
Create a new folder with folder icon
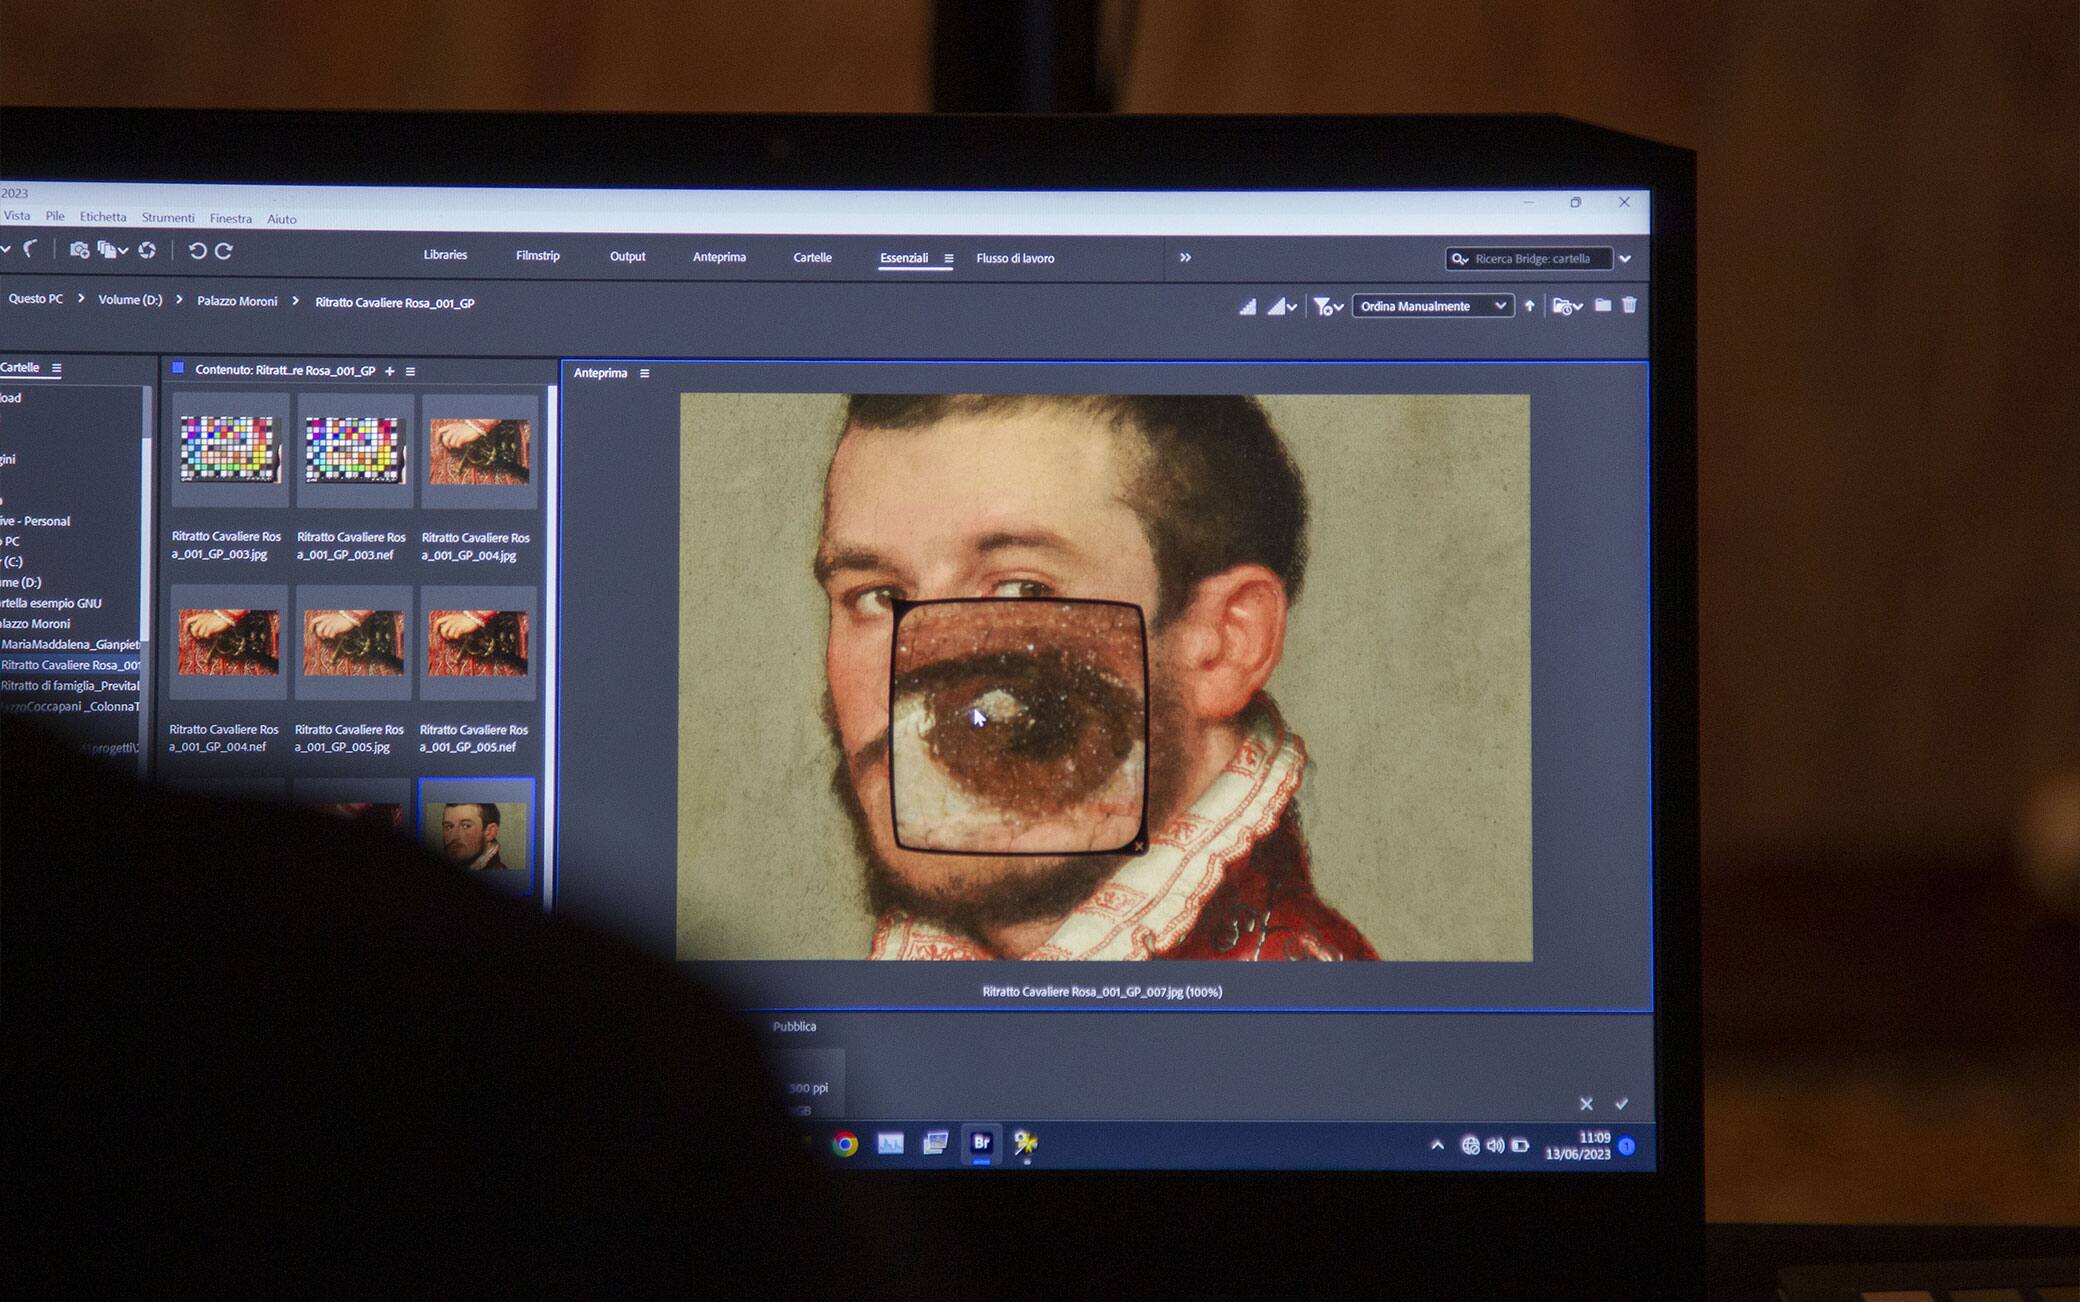coord(1603,305)
